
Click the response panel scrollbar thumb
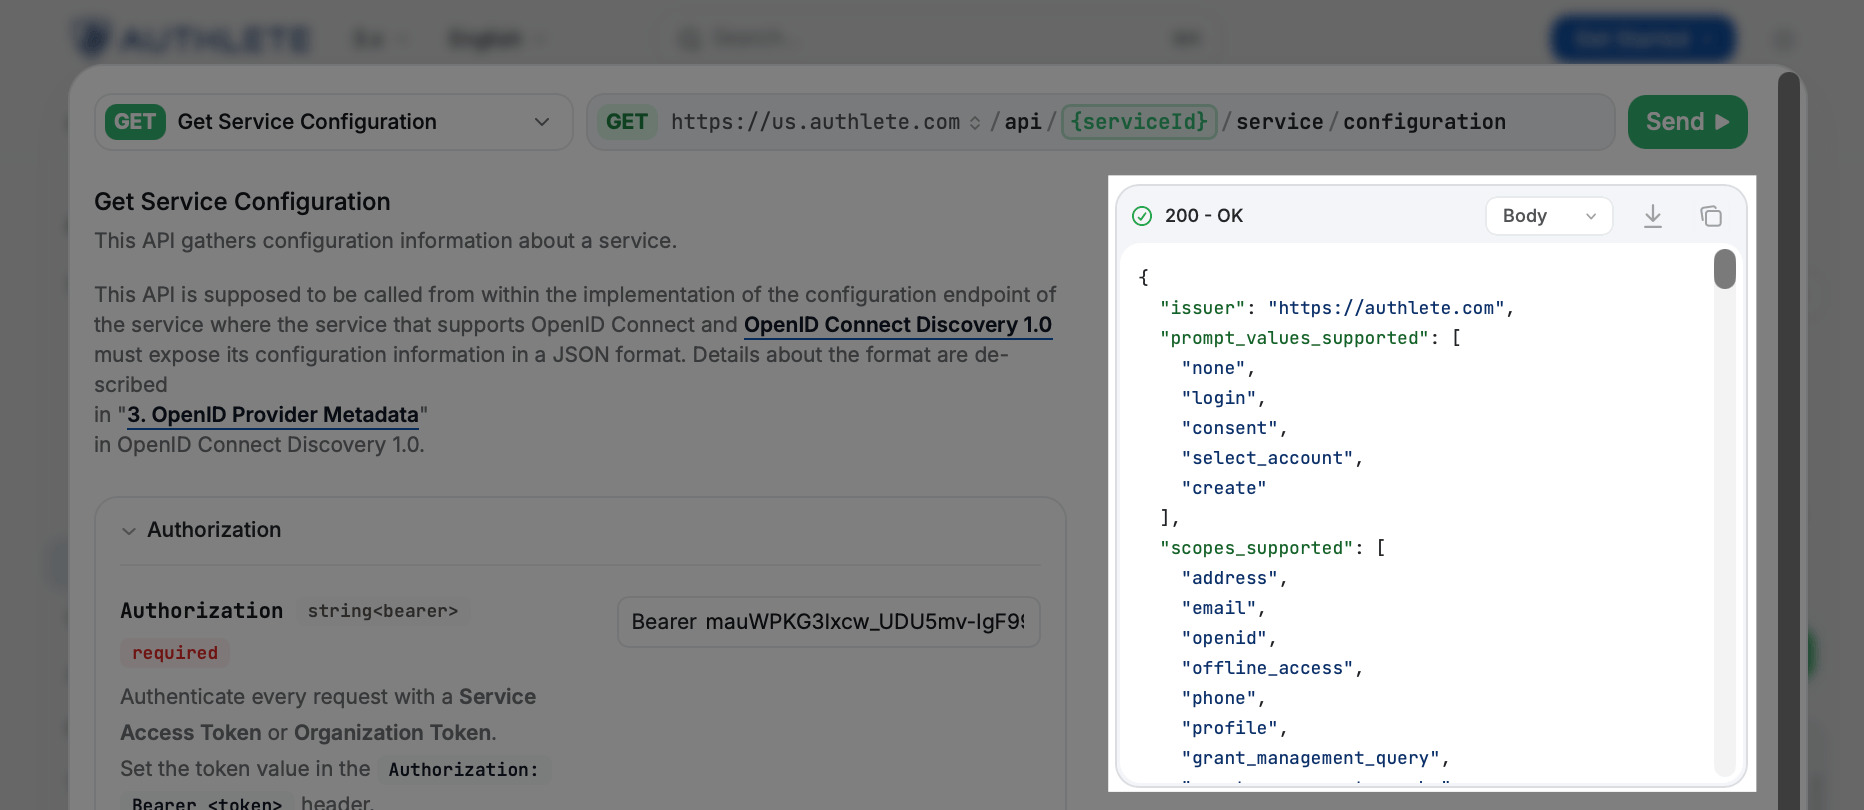pos(1724,269)
